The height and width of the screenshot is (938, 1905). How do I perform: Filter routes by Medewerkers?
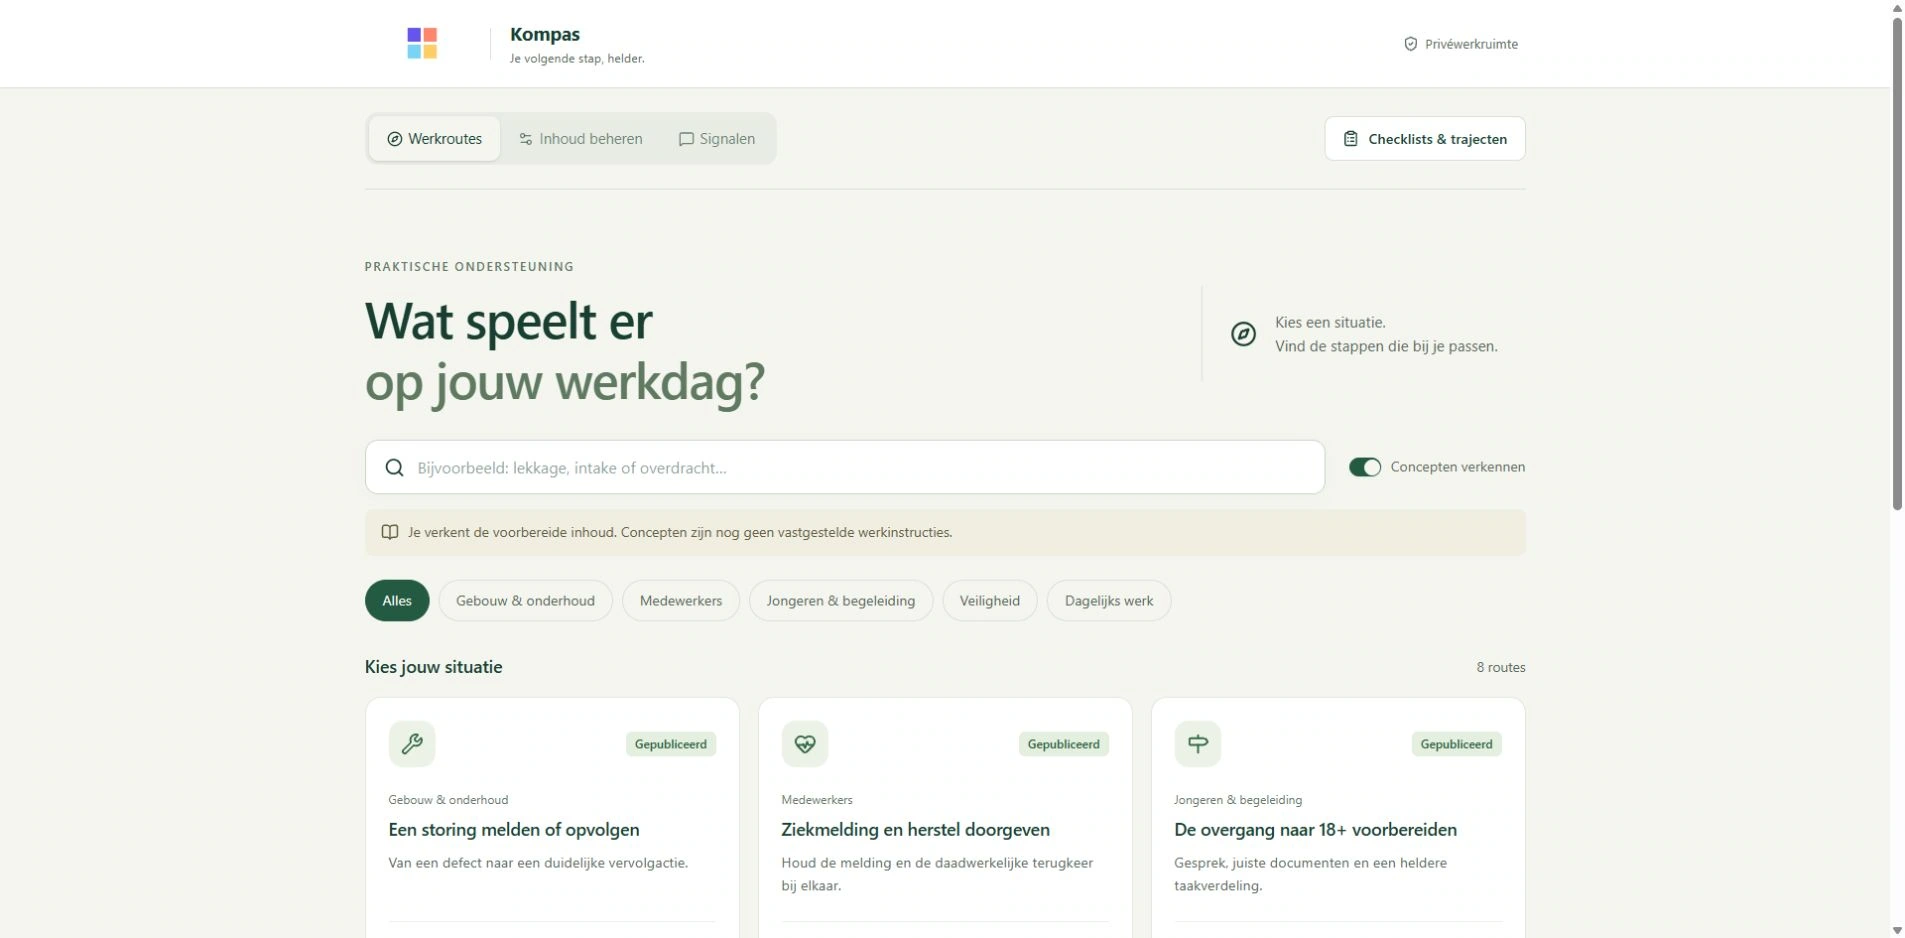point(681,601)
